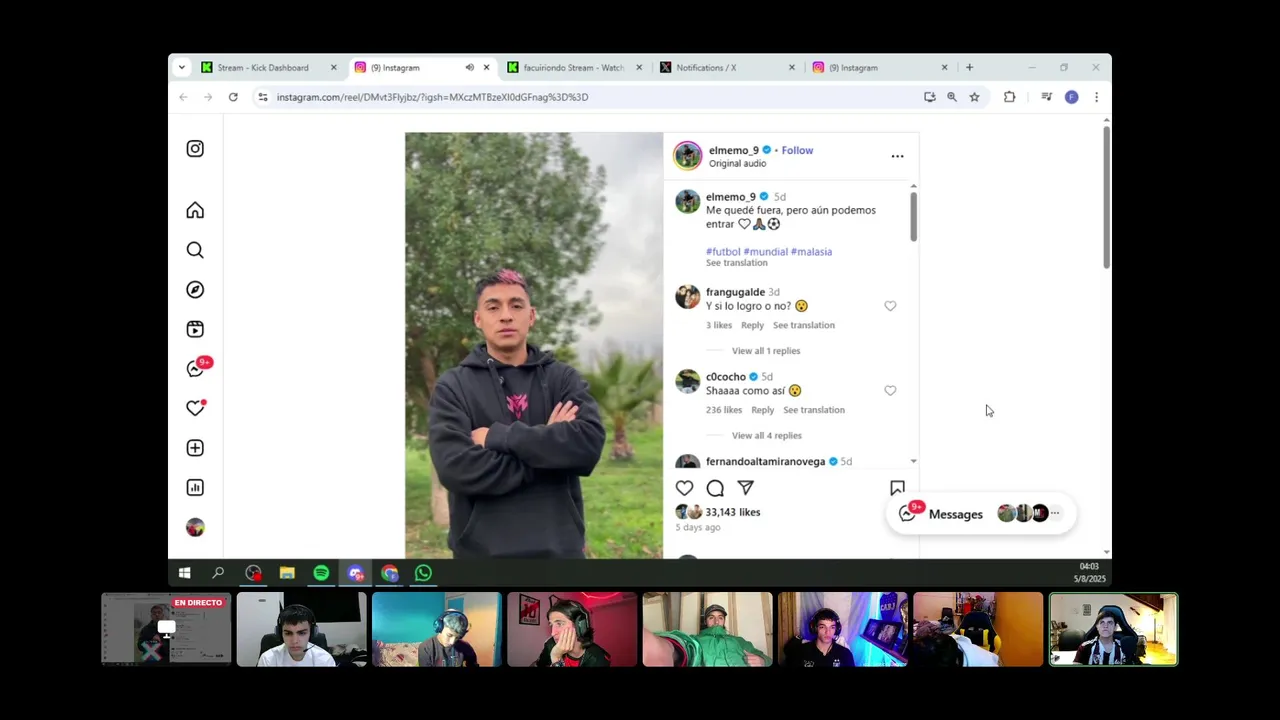This screenshot has height=720, width=1280.
Task: Open Notifications heart in sidebar
Action: coord(195,408)
